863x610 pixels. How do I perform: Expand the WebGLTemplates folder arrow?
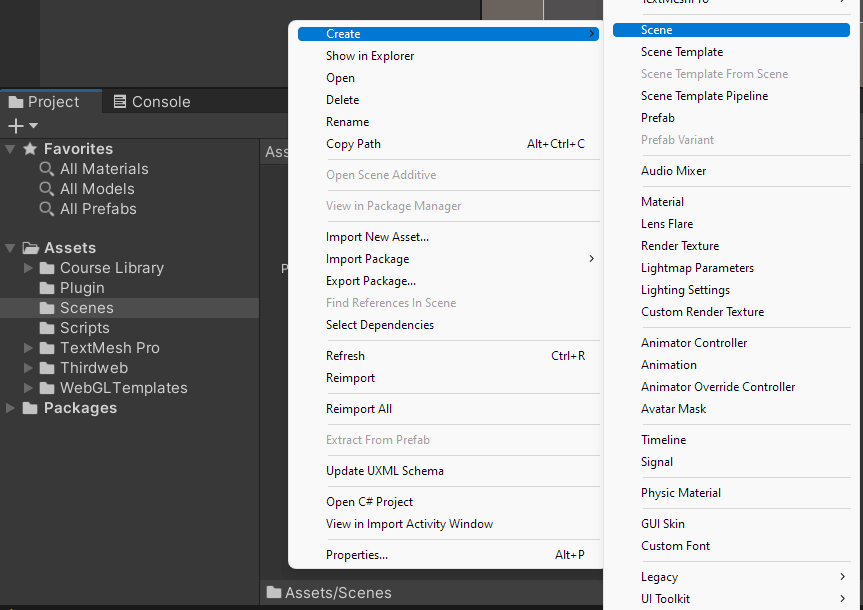pos(28,388)
